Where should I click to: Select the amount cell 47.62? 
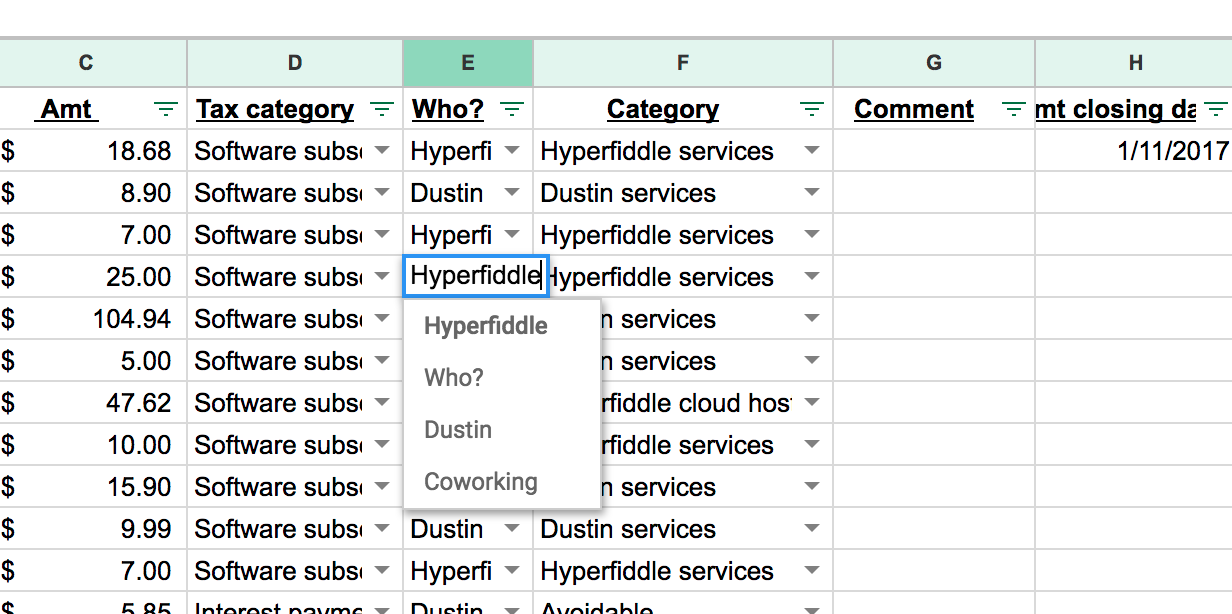point(93,403)
